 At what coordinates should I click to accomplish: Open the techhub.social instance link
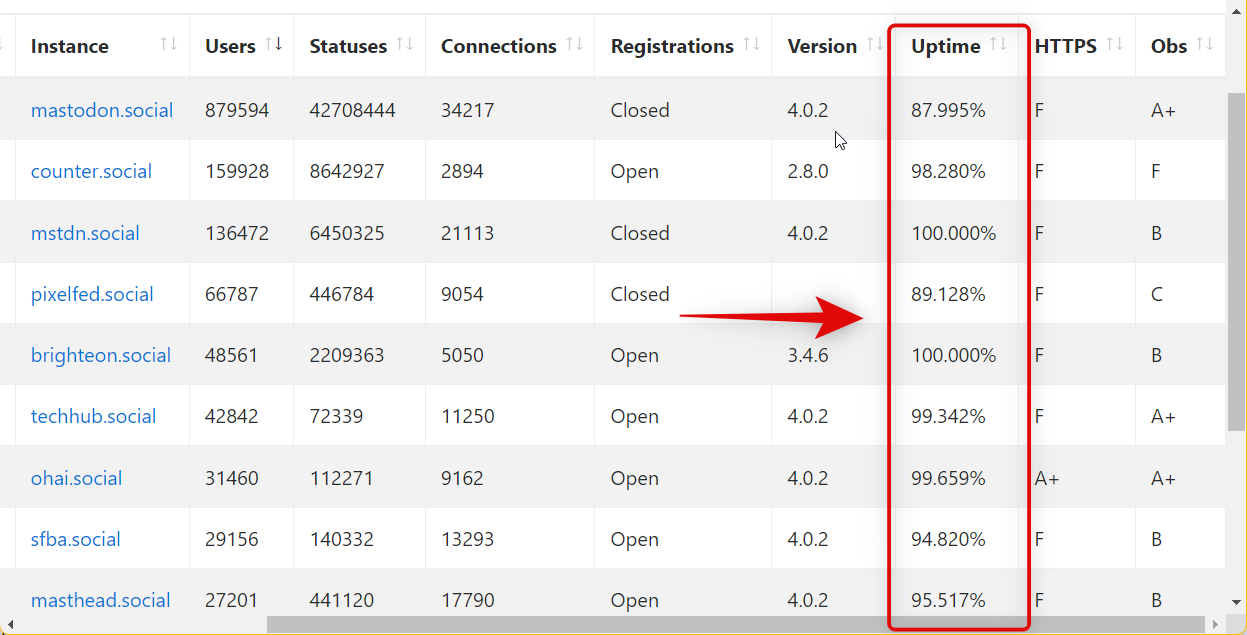[x=94, y=416]
